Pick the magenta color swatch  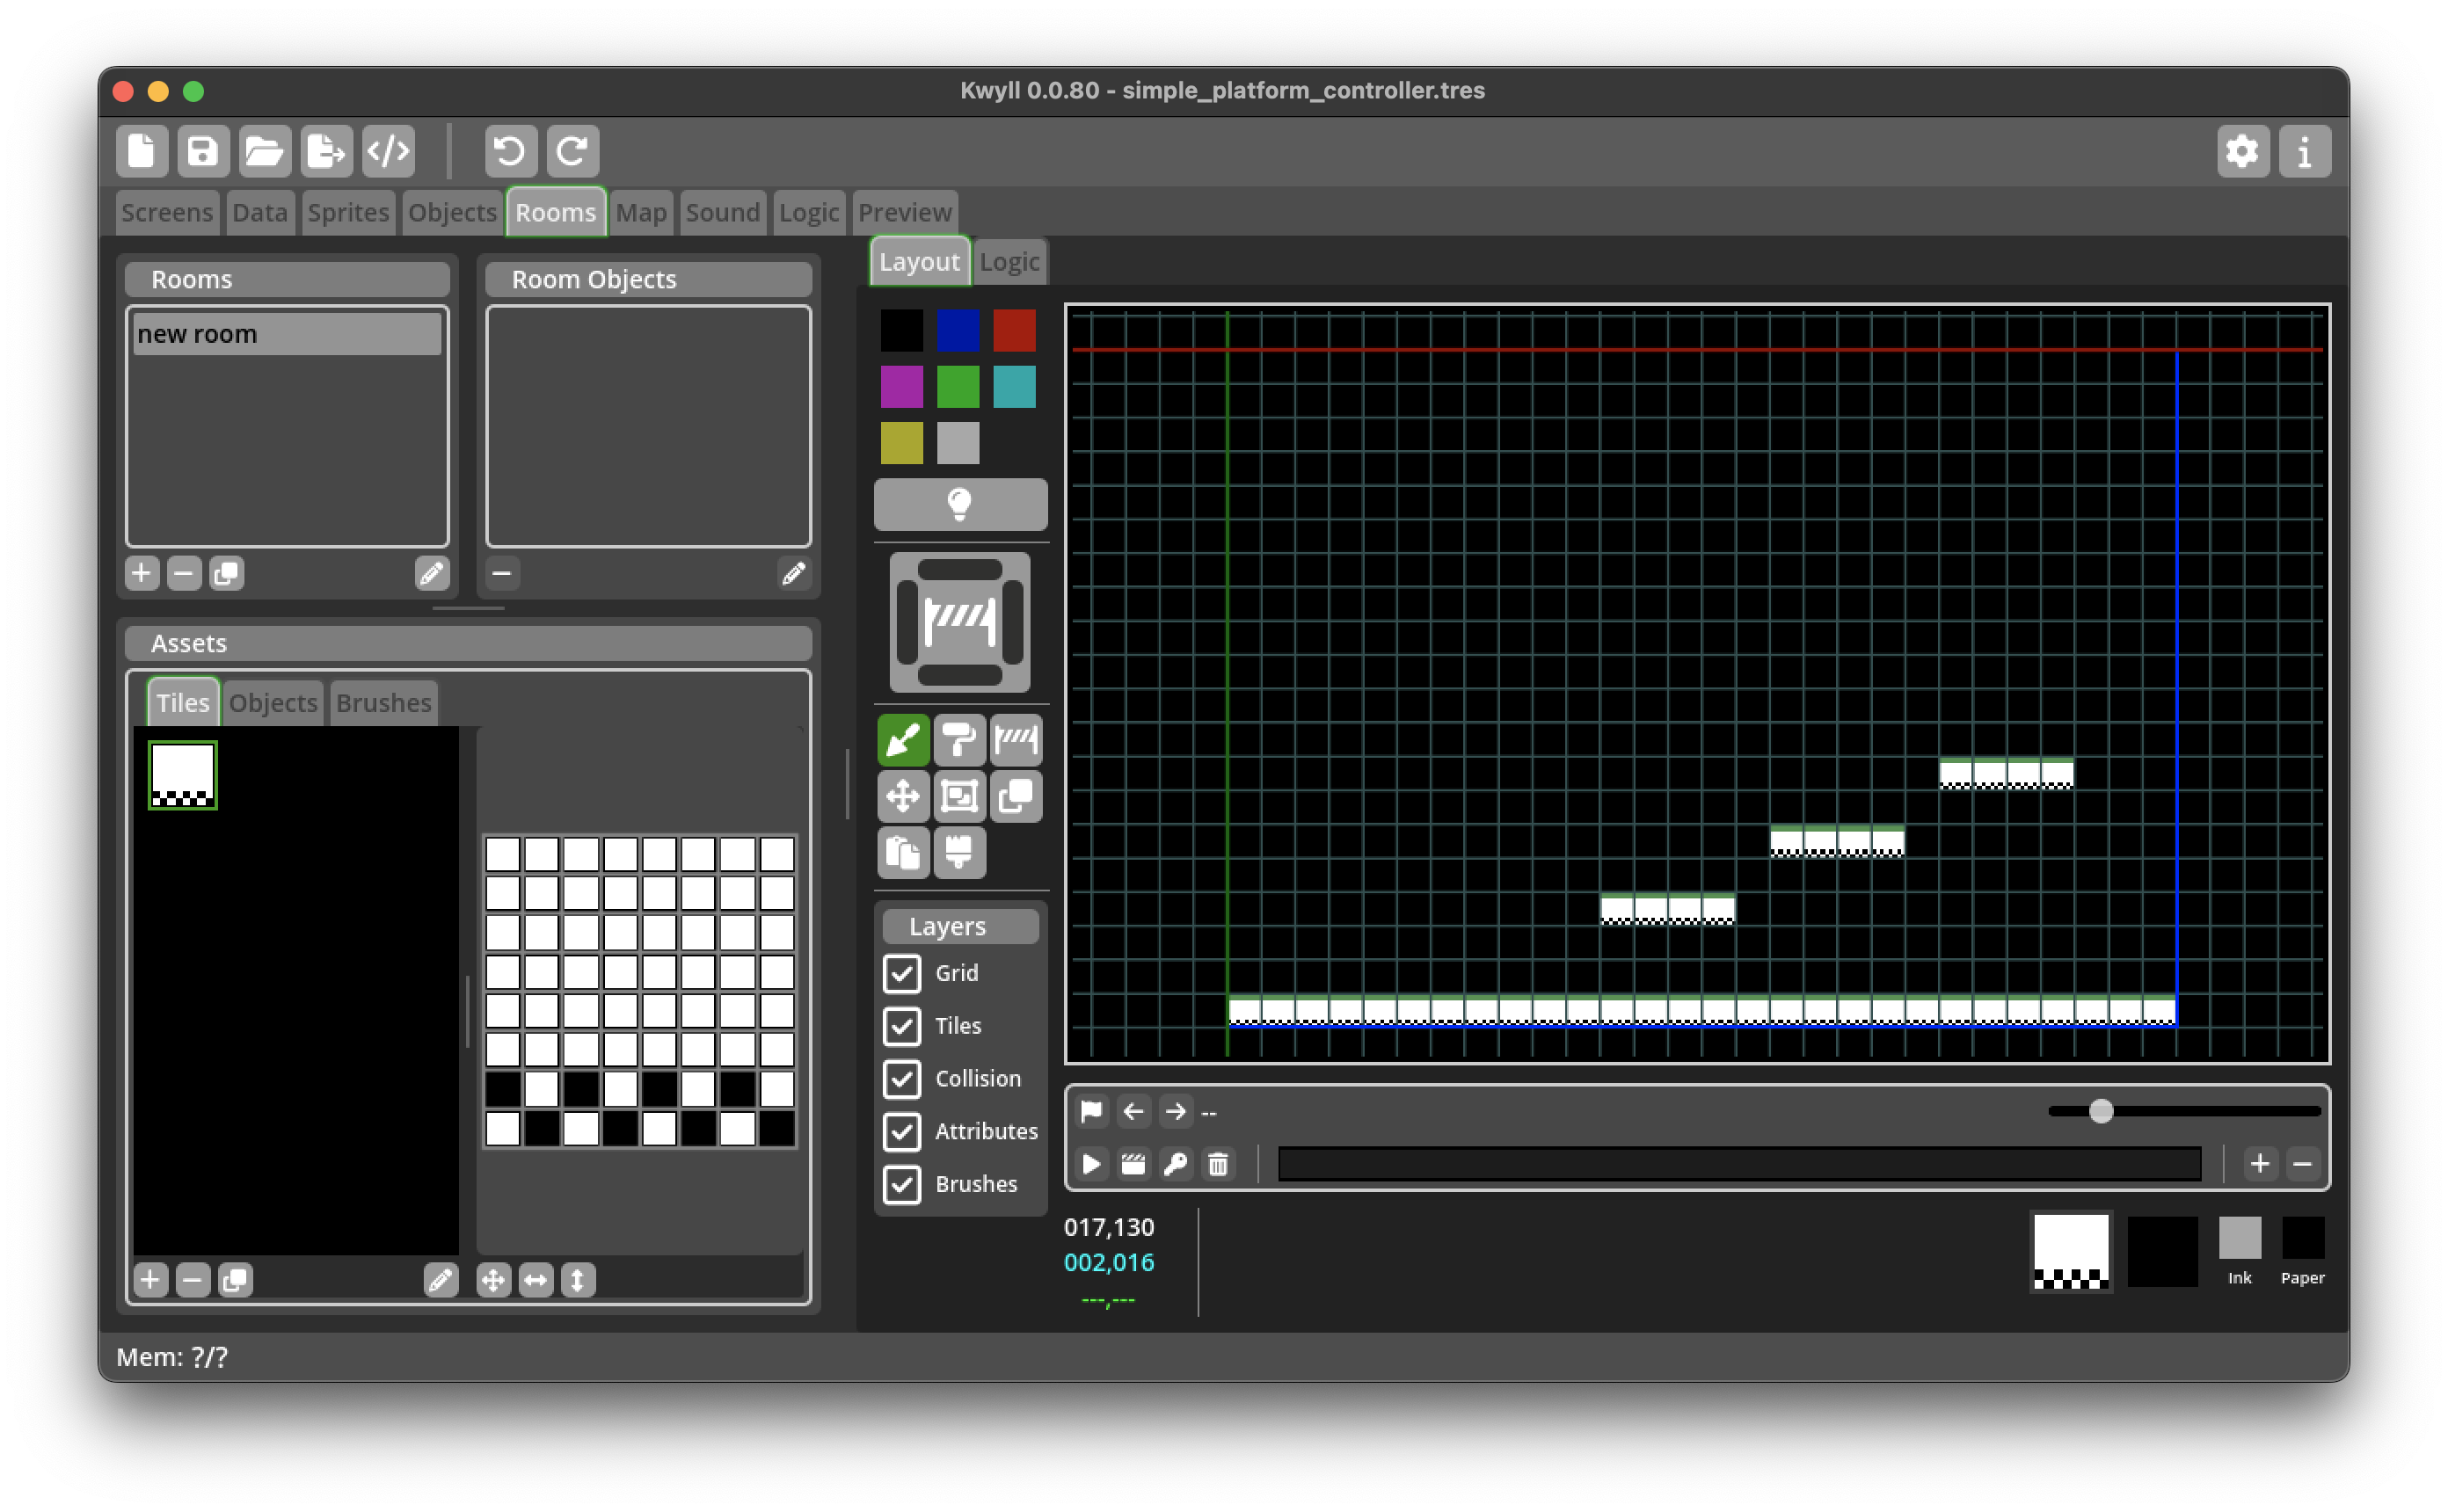tap(901, 387)
